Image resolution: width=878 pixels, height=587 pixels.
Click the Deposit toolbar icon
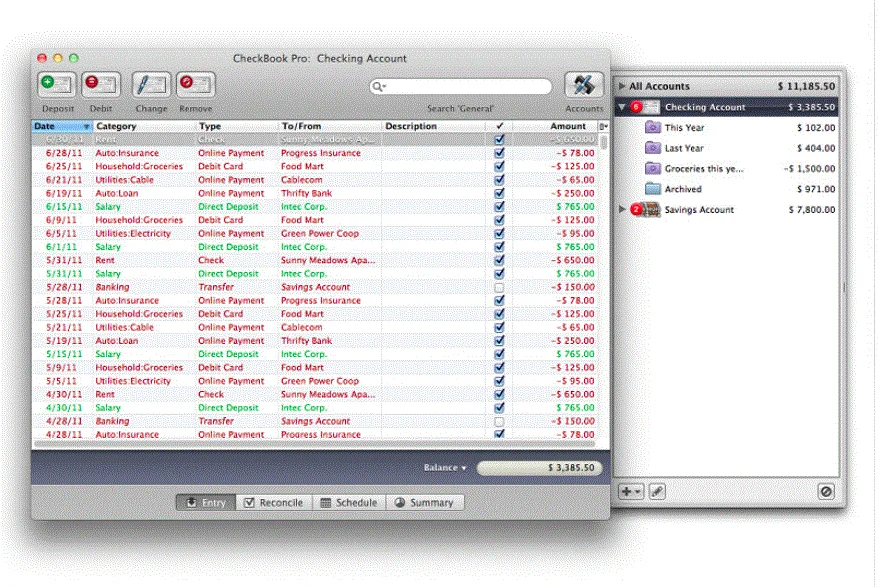[x=57, y=85]
